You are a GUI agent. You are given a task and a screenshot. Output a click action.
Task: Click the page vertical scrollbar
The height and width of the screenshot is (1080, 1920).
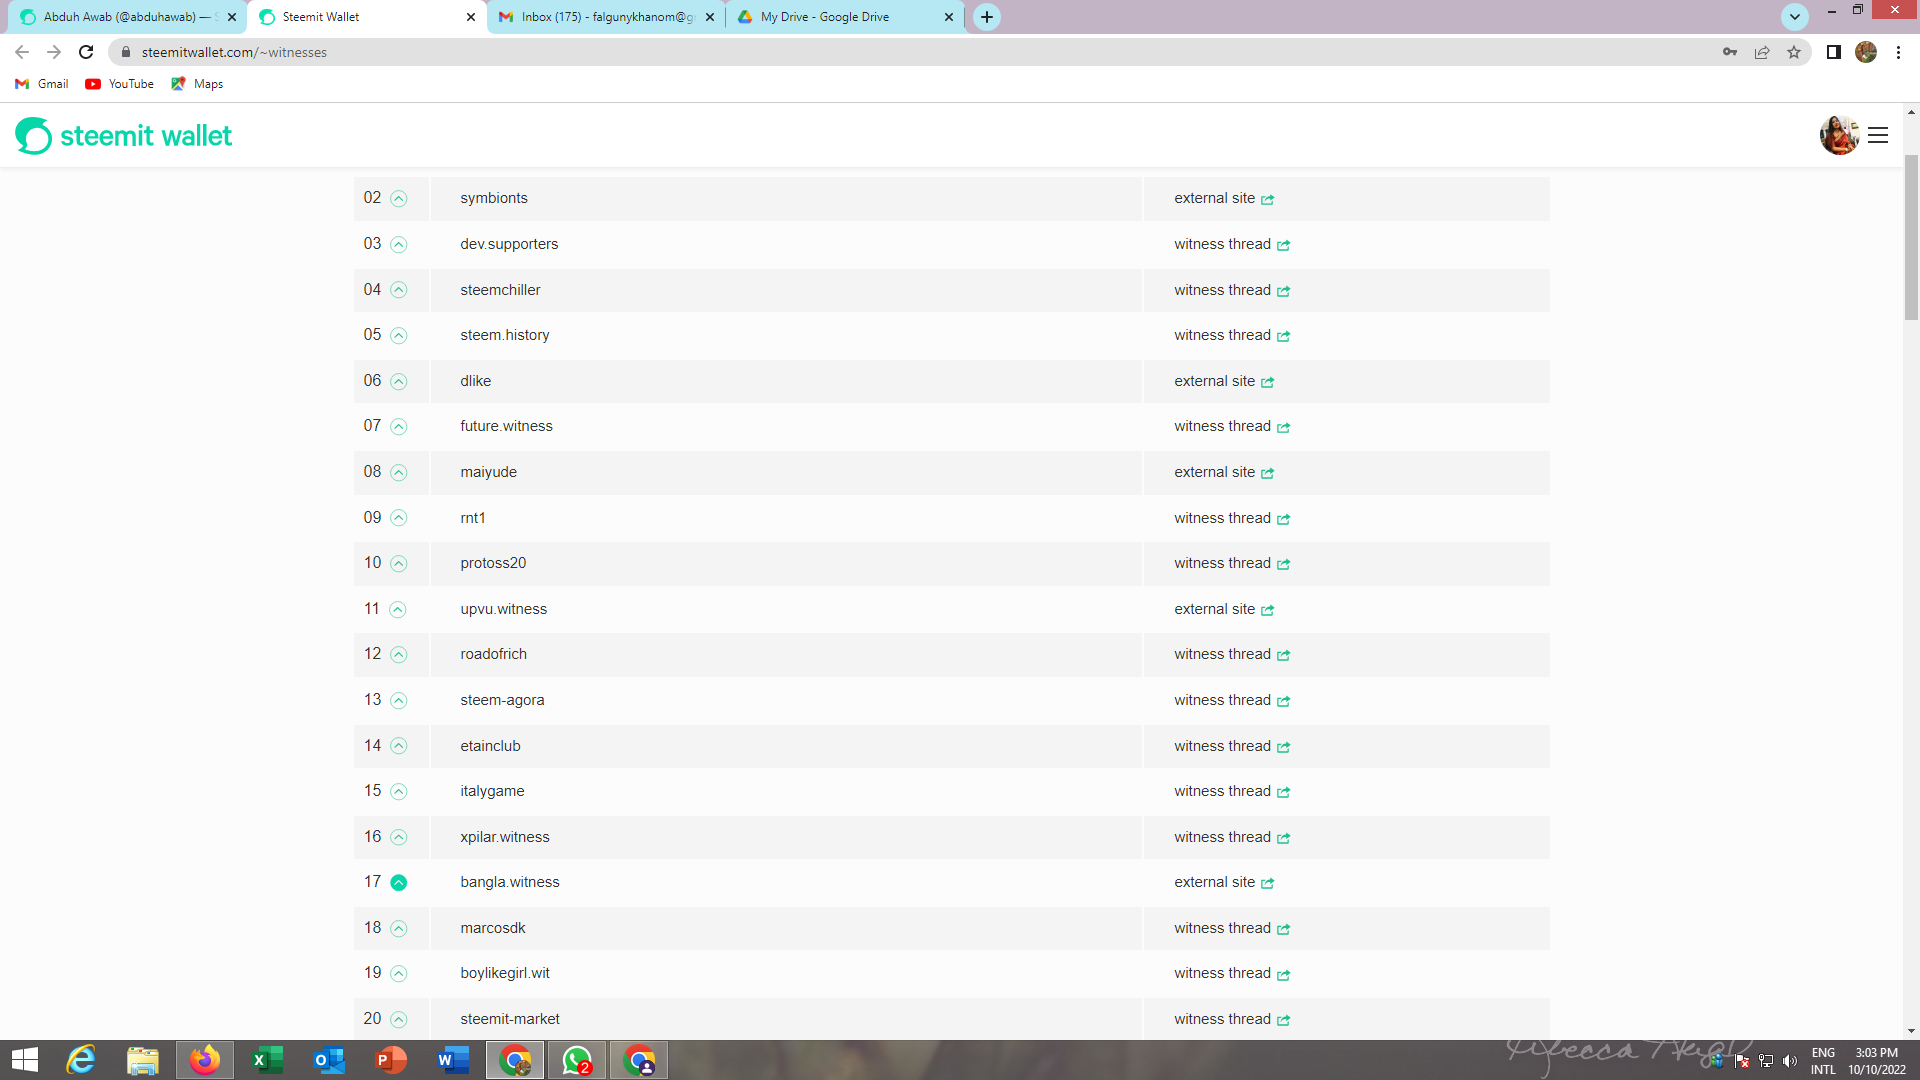pos(1911,237)
